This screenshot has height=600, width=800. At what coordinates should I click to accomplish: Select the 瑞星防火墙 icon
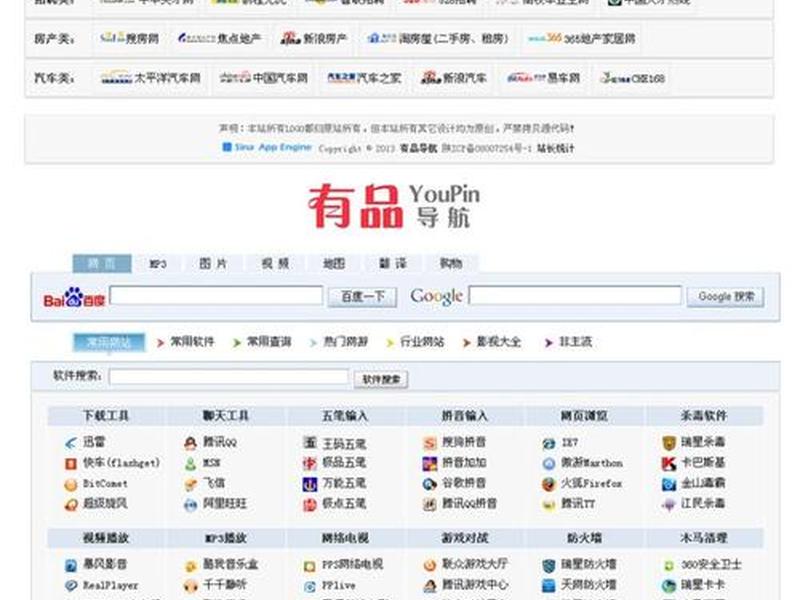tap(549, 565)
